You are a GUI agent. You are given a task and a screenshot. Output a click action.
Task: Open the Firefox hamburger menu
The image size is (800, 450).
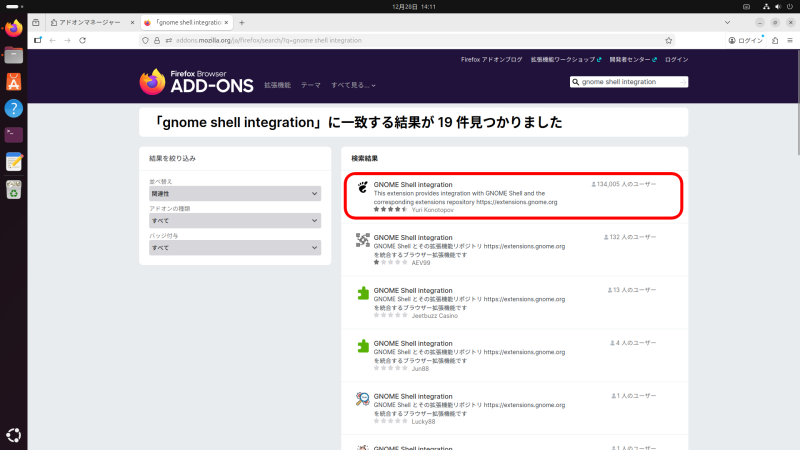790,40
